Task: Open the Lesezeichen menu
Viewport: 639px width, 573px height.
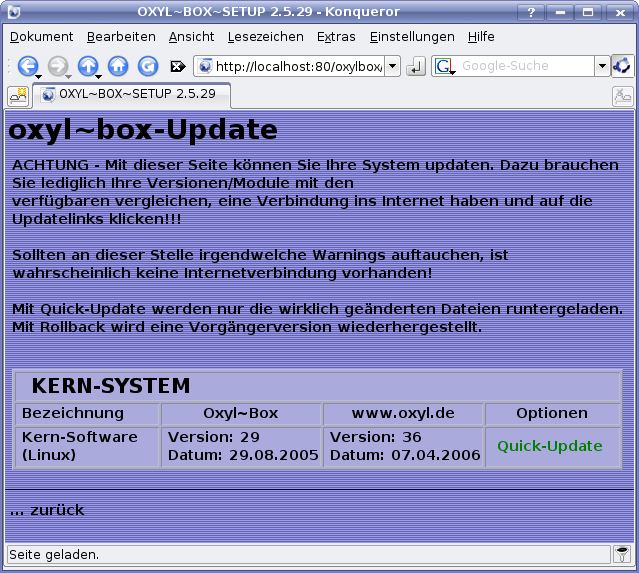Action: [x=265, y=37]
